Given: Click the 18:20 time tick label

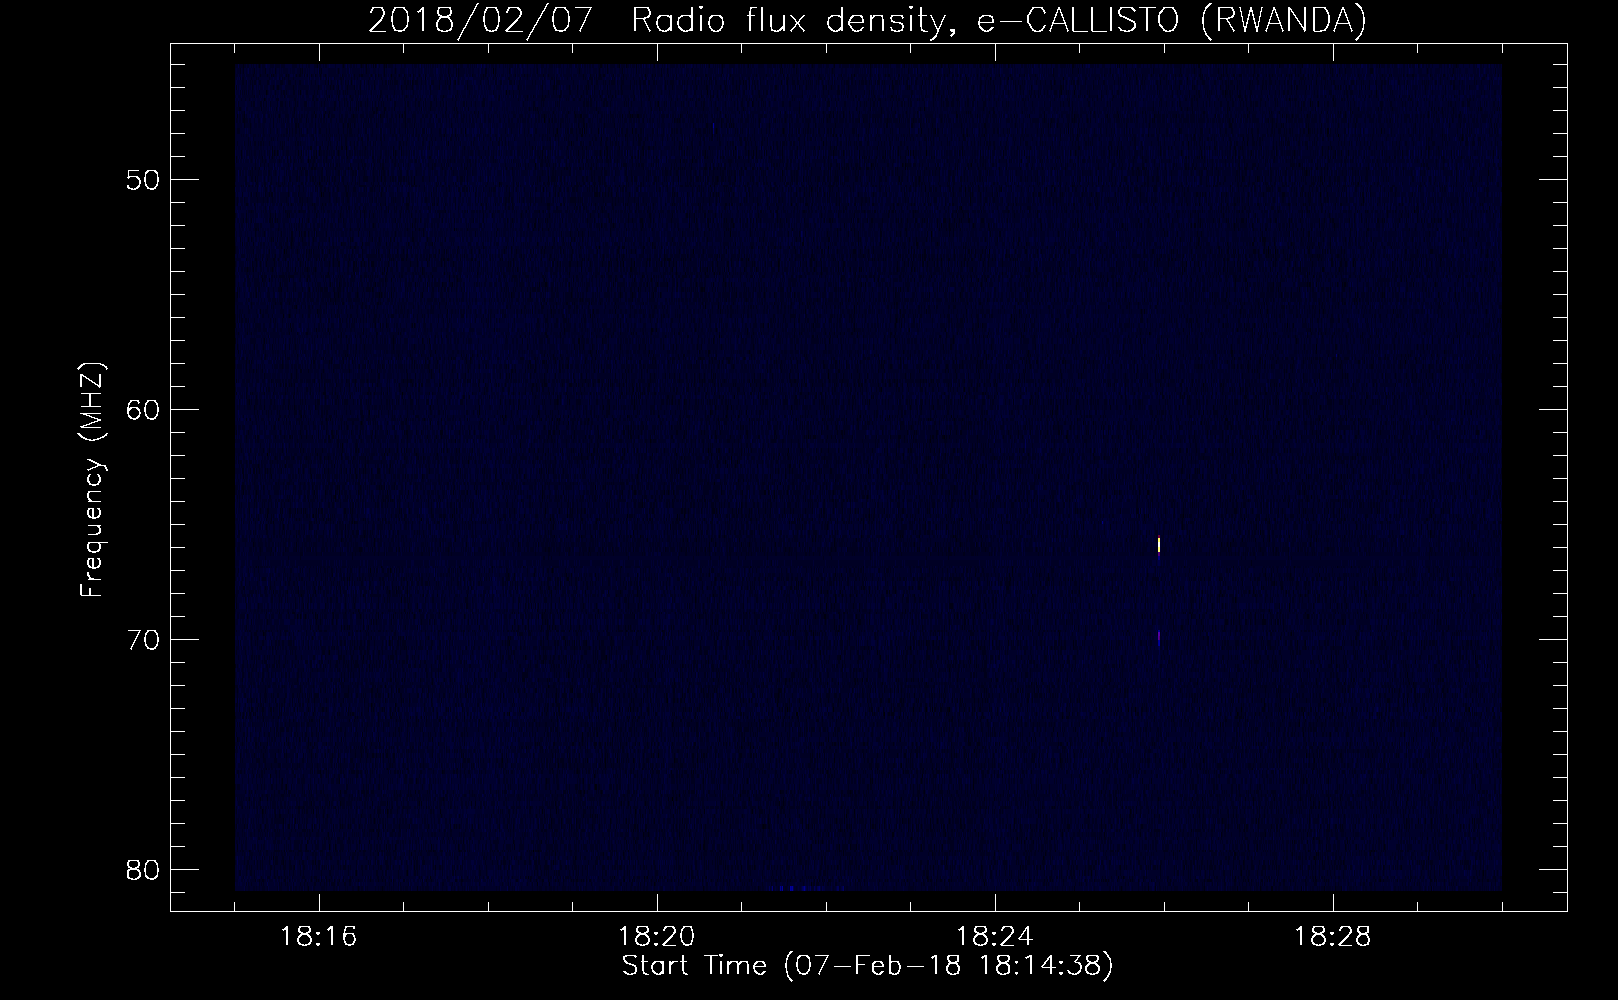Looking at the screenshot, I should point(657,937).
